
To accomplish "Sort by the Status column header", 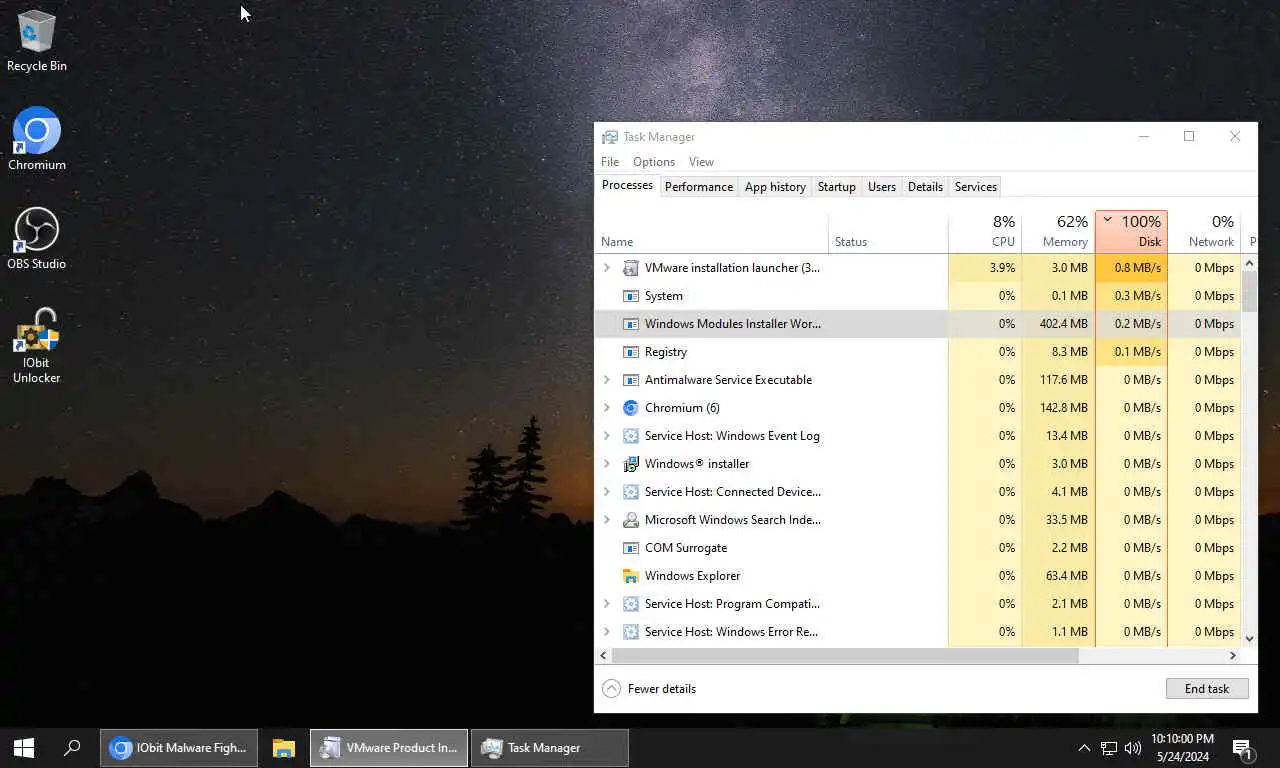I will (x=888, y=232).
